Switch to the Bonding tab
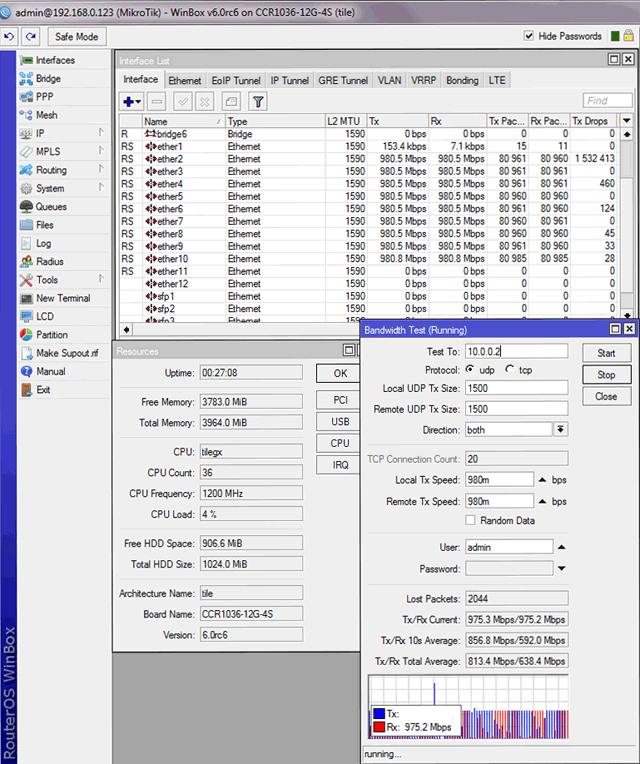The height and width of the screenshot is (764, 640). tap(462, 80)
